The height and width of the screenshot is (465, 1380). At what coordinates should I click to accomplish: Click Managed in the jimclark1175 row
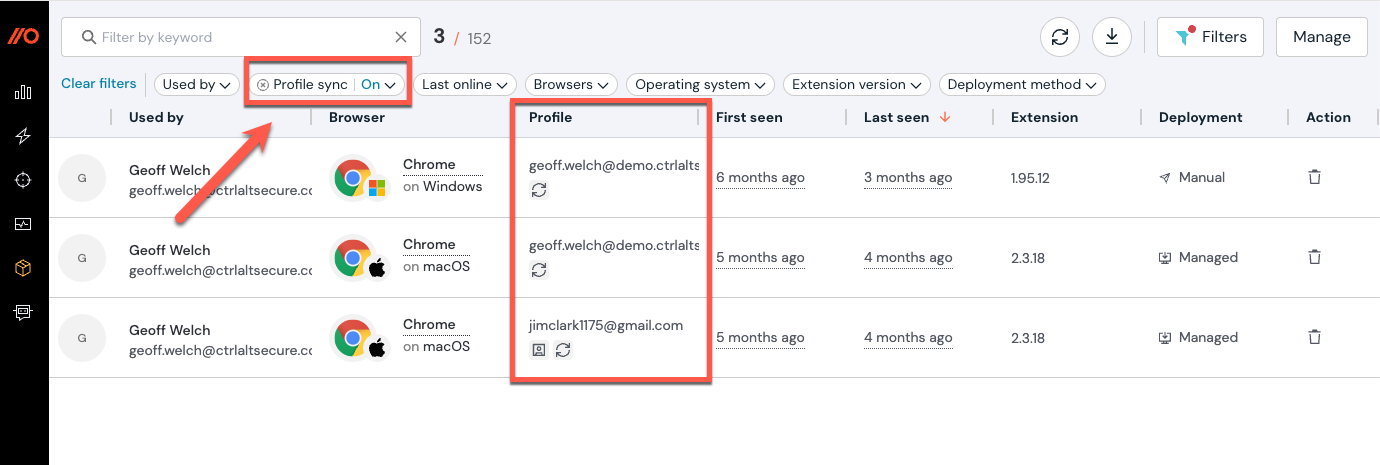(1198, 337)
